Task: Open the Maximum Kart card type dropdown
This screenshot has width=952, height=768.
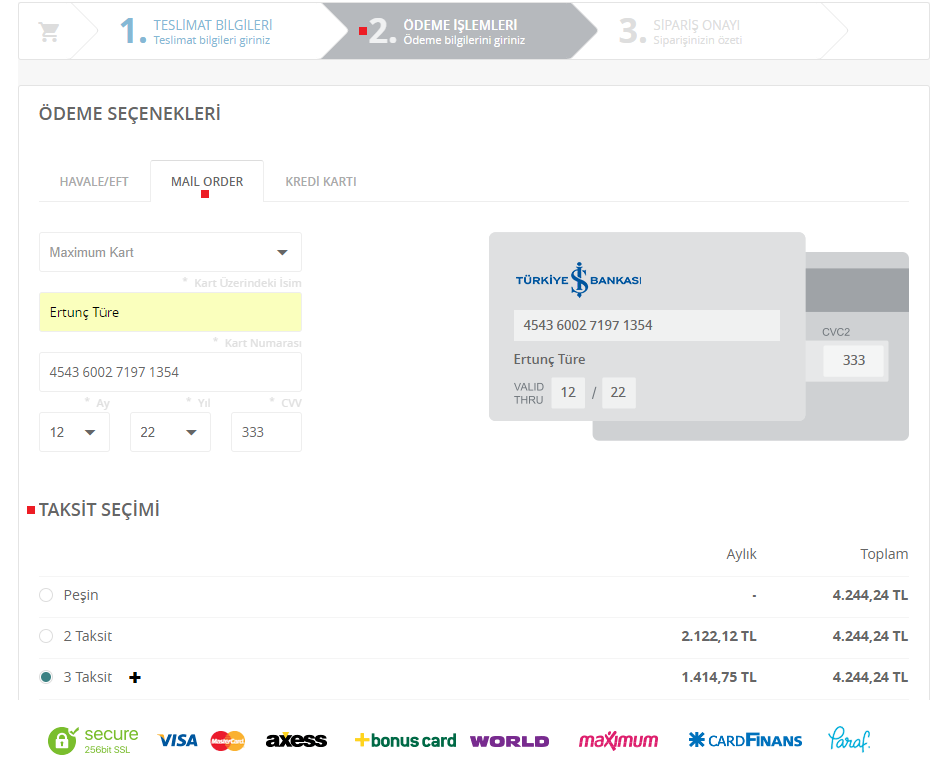Action: click(x=170, y=252)
